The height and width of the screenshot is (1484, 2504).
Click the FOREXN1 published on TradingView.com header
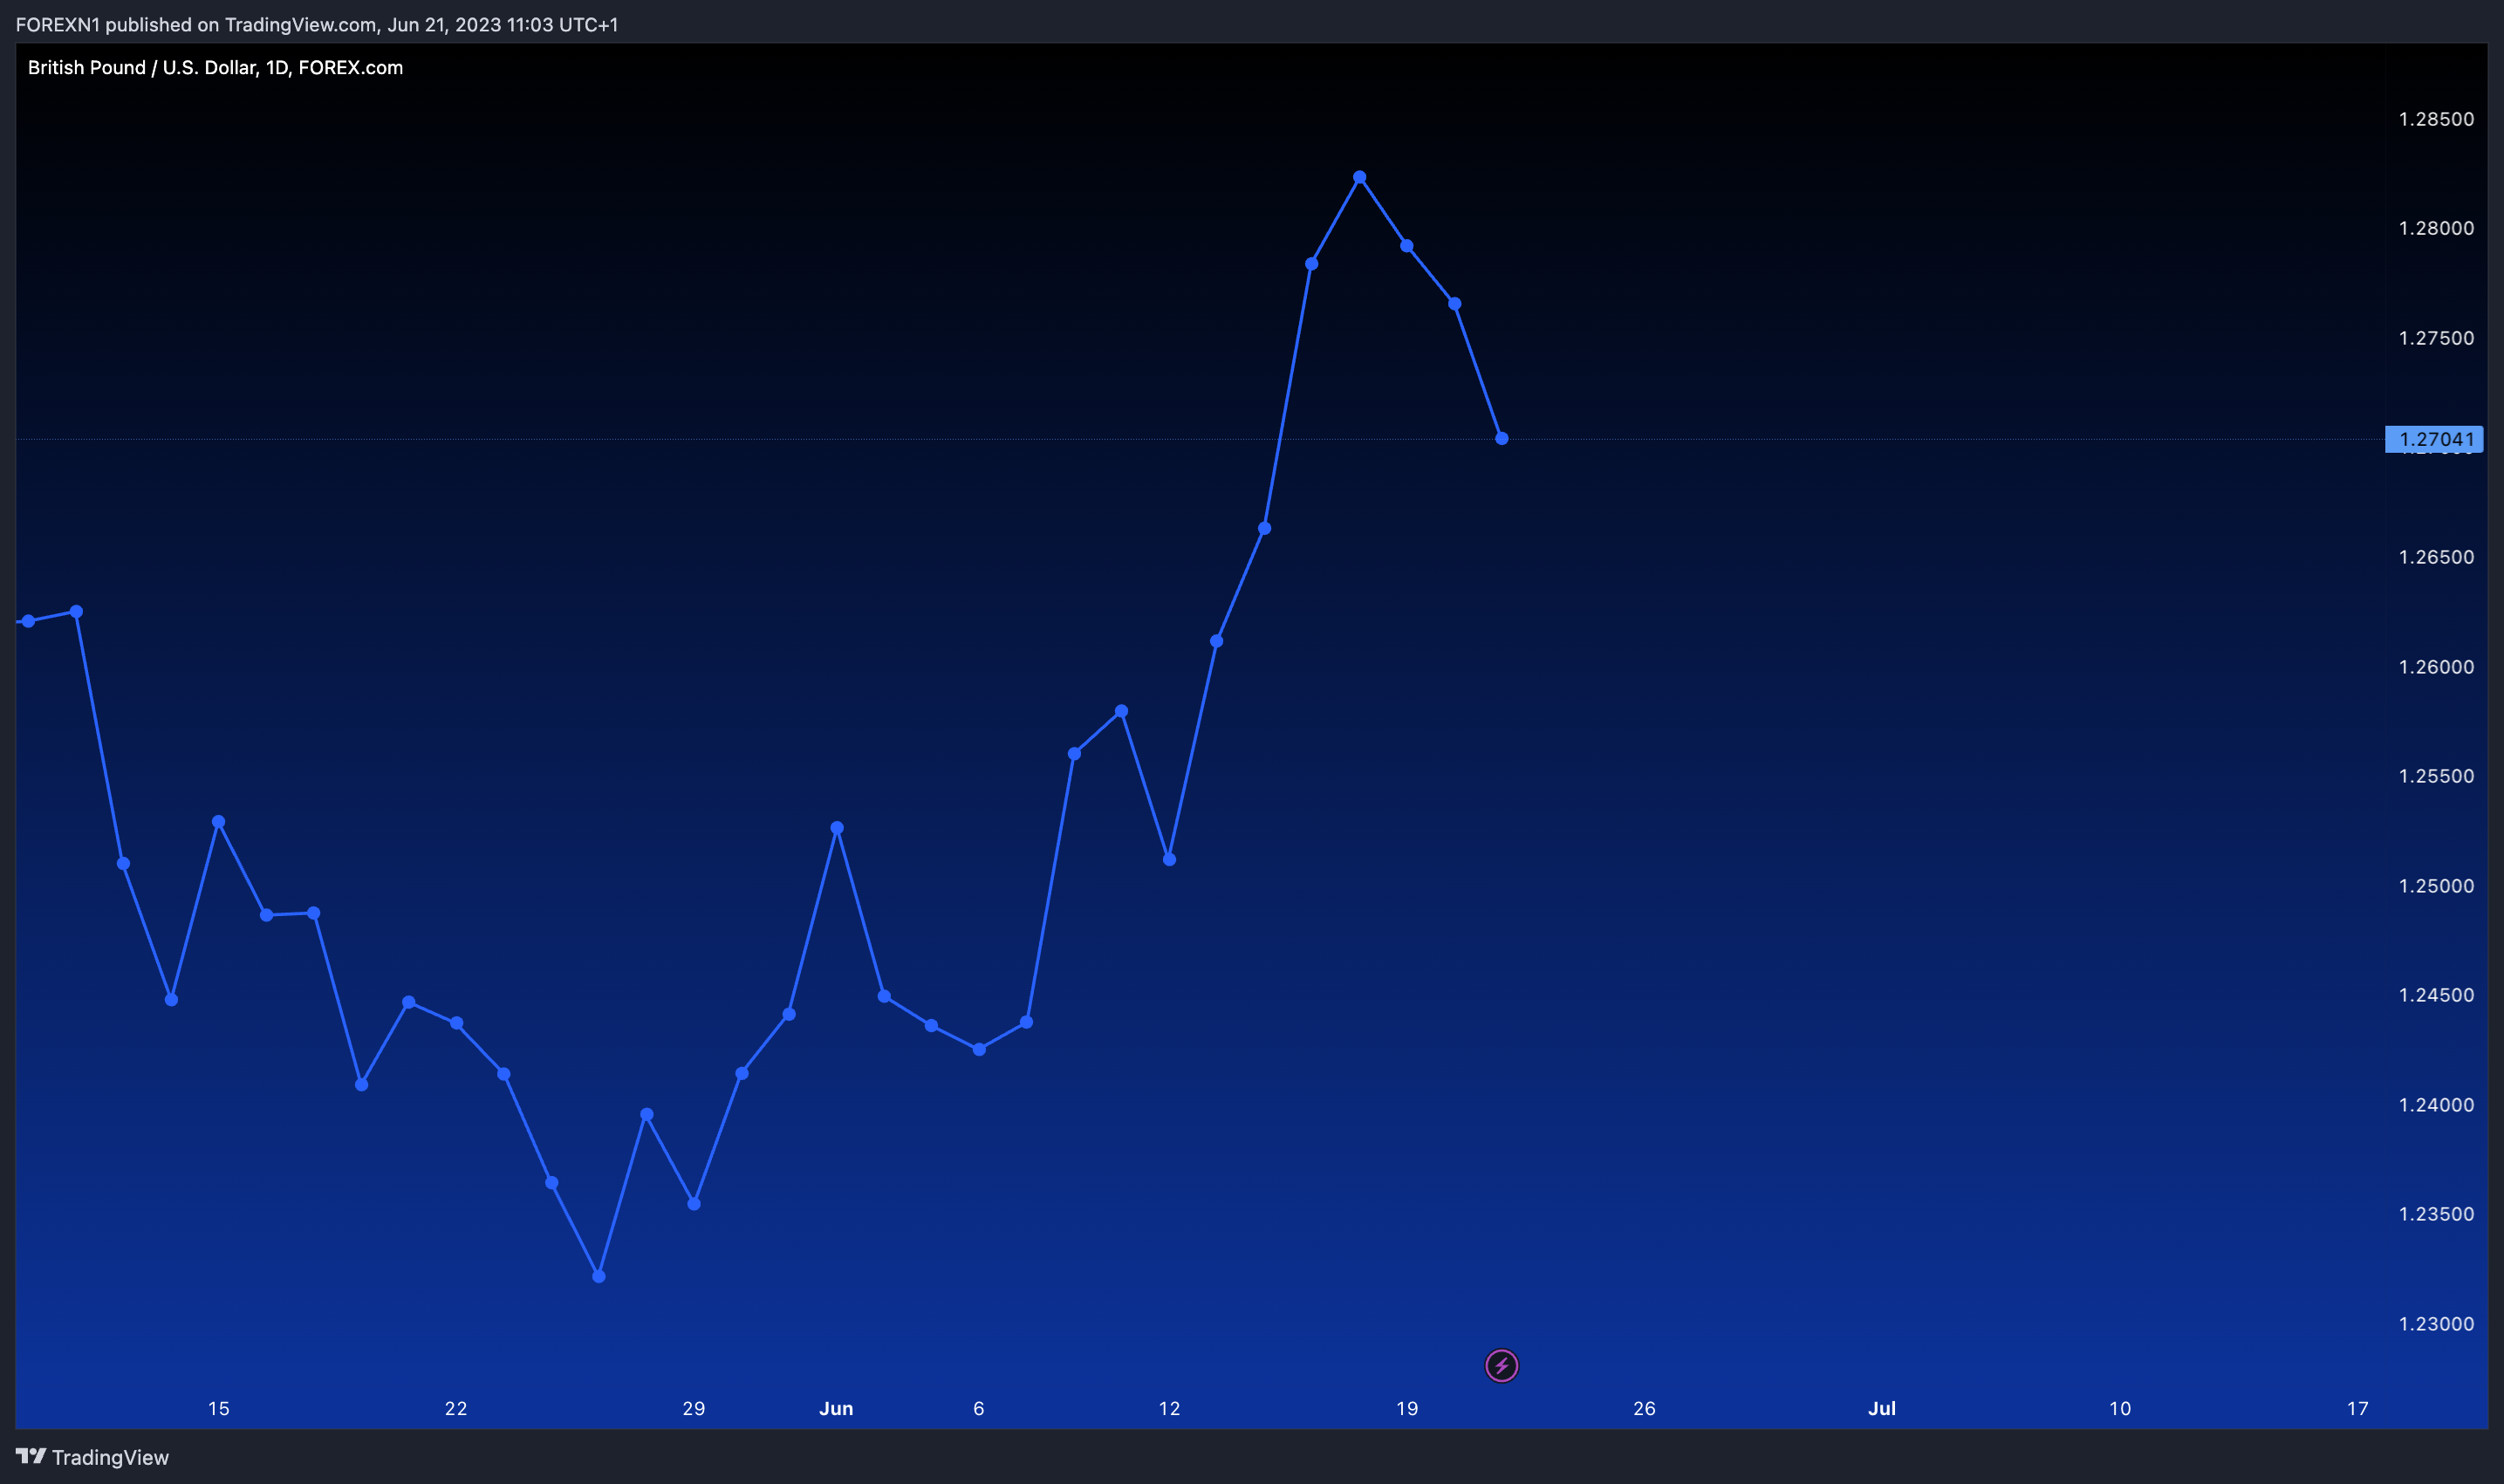point(317,24)
